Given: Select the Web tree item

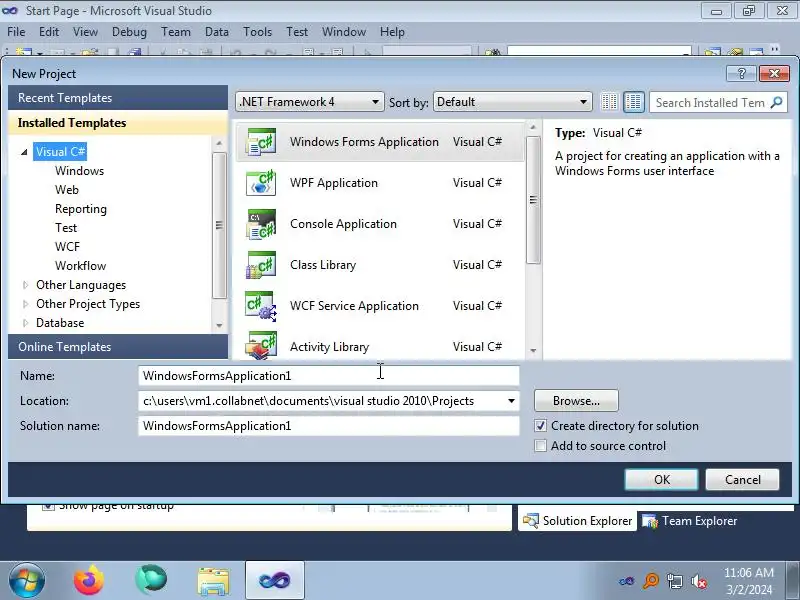Looking at the screenshot, I should pos(67,190).
